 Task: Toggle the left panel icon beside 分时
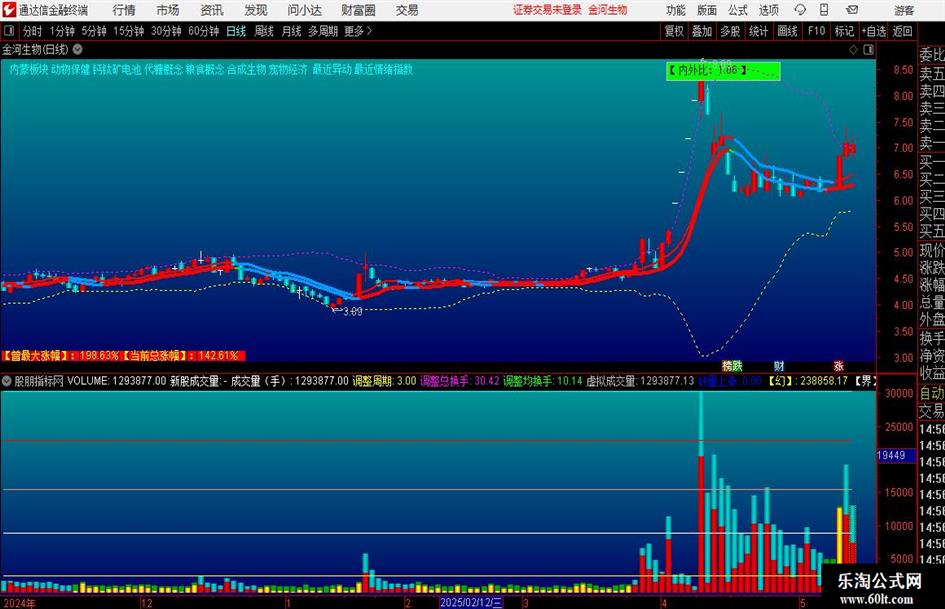pyautogui.click(x=9, y=31)
